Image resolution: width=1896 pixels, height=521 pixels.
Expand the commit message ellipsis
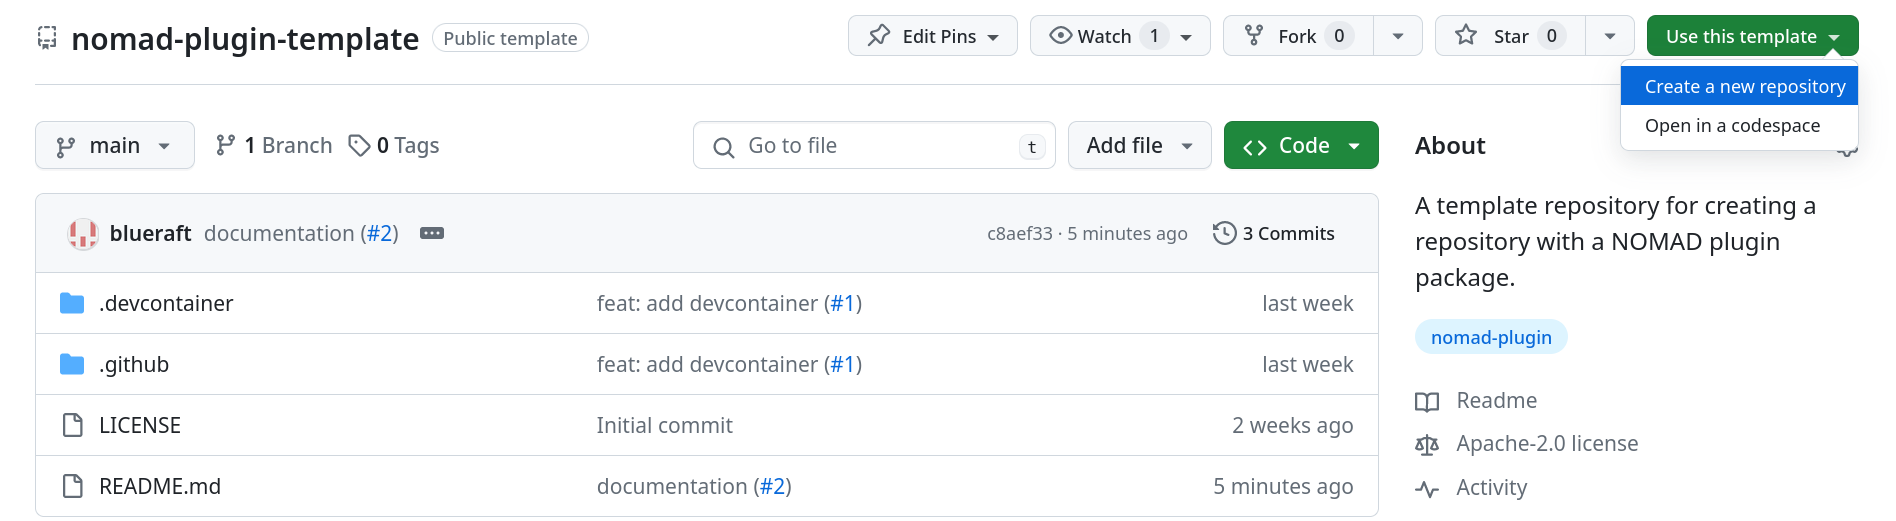pyautogui.click(x=432, y=234)
